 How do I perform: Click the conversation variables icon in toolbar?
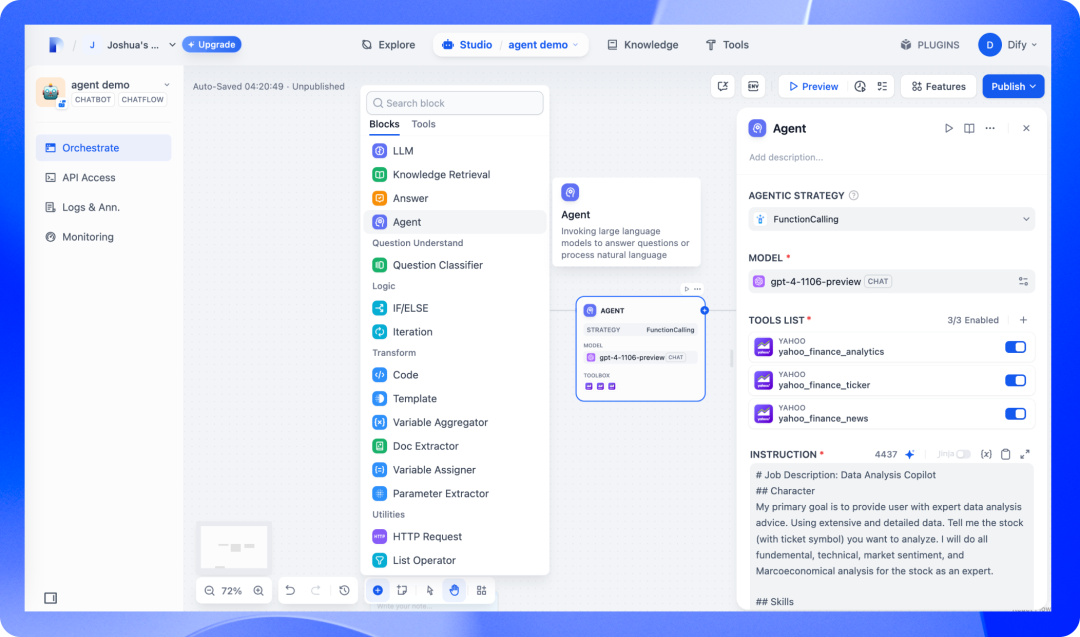click(x=723, y=86)
